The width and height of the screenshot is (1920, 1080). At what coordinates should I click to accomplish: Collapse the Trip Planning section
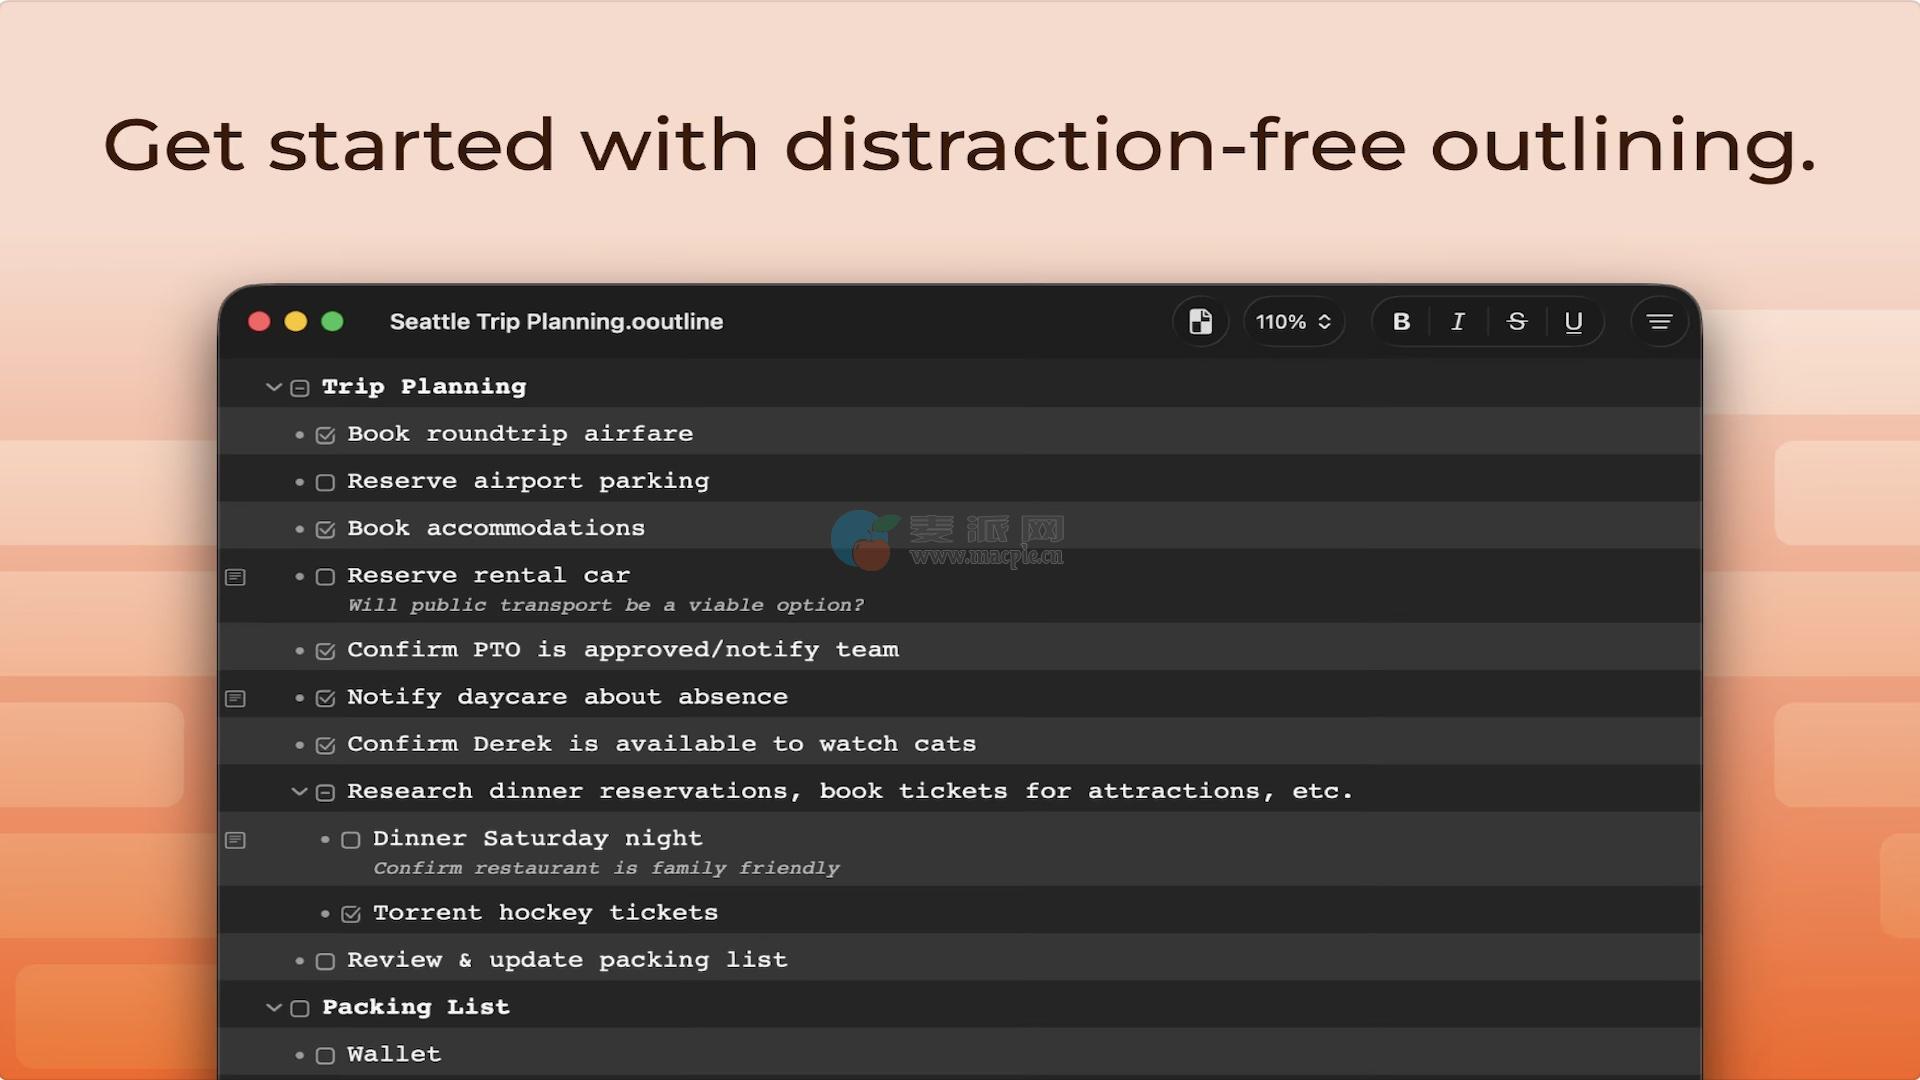(273, 387)
